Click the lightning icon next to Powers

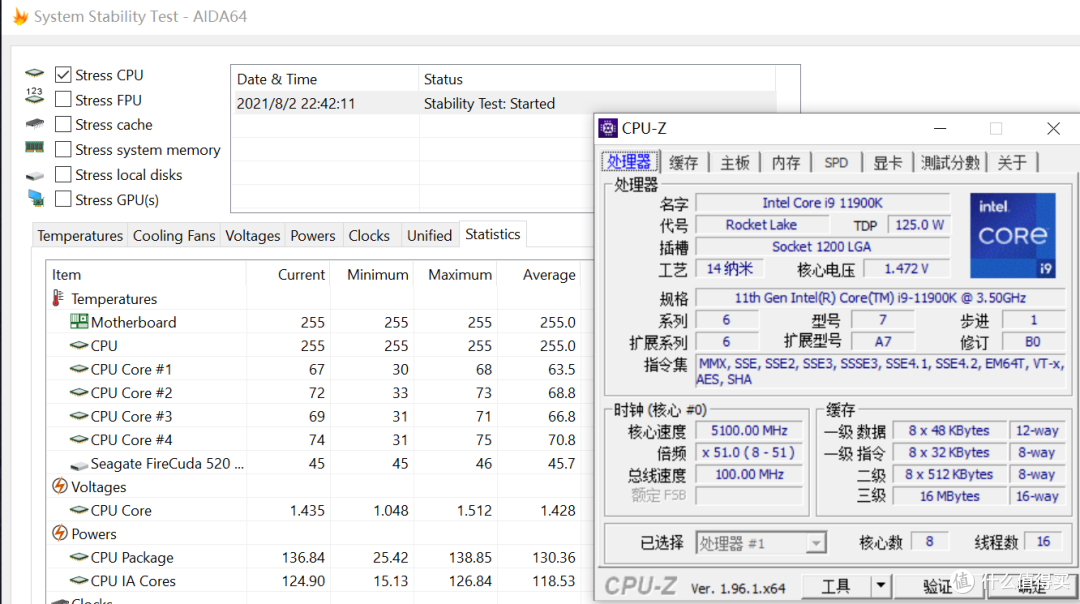tap(60, 533)
